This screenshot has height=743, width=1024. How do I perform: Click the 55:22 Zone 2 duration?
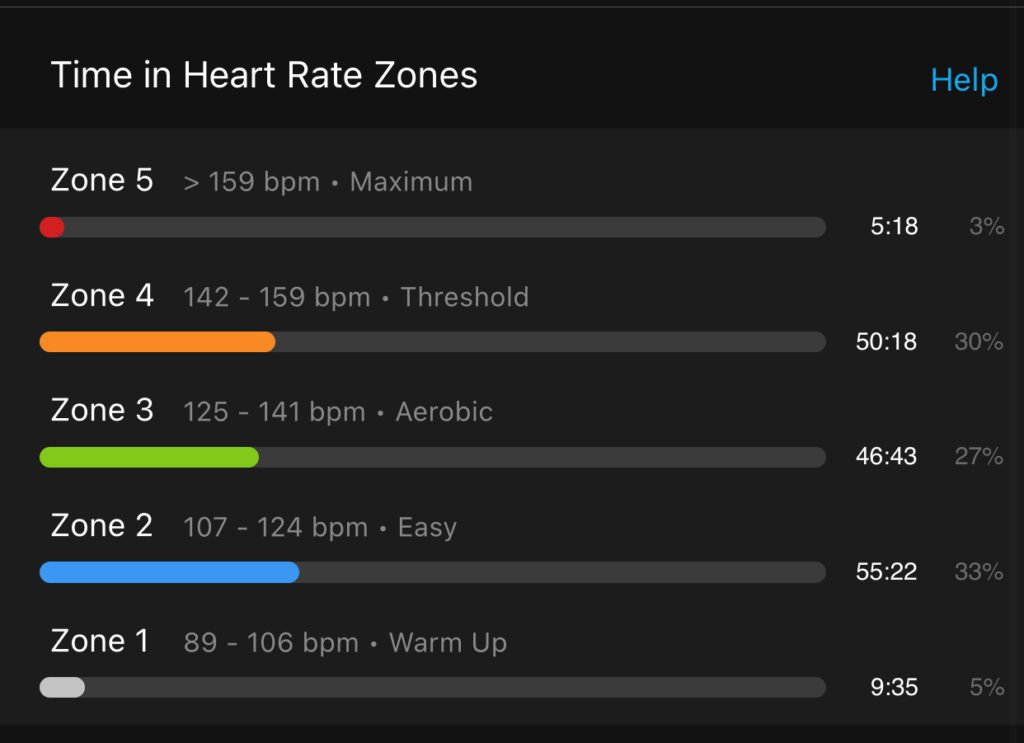[x=886, y=572]
